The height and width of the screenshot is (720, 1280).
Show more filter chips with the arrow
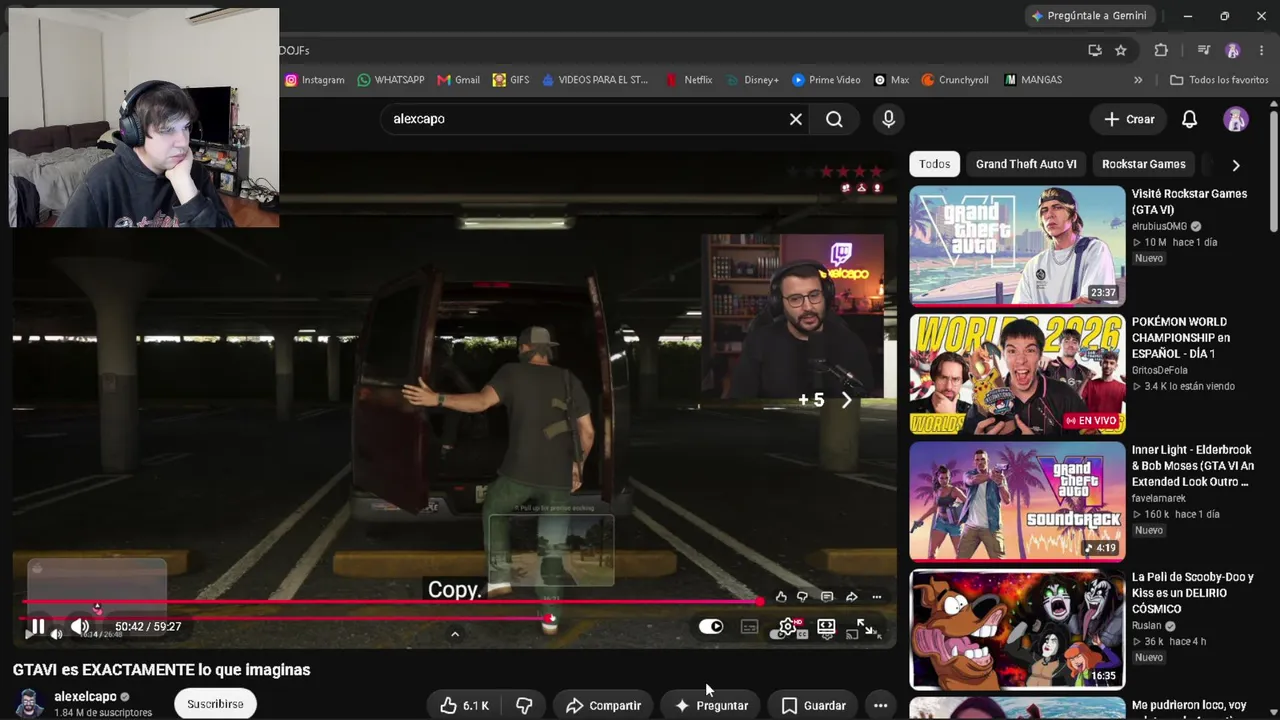tap(1236, 165)
